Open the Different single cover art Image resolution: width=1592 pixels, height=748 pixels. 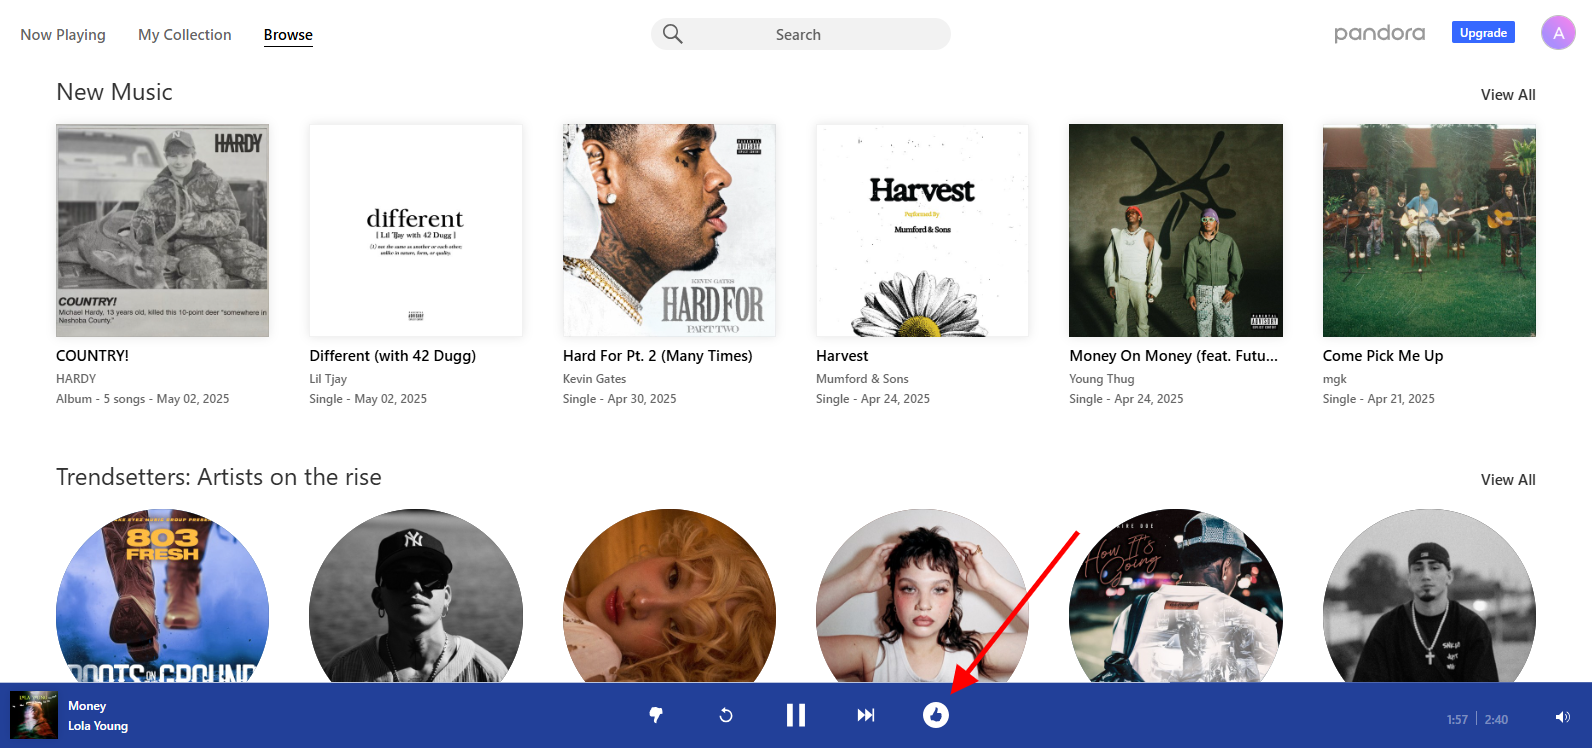click(416, 230)
